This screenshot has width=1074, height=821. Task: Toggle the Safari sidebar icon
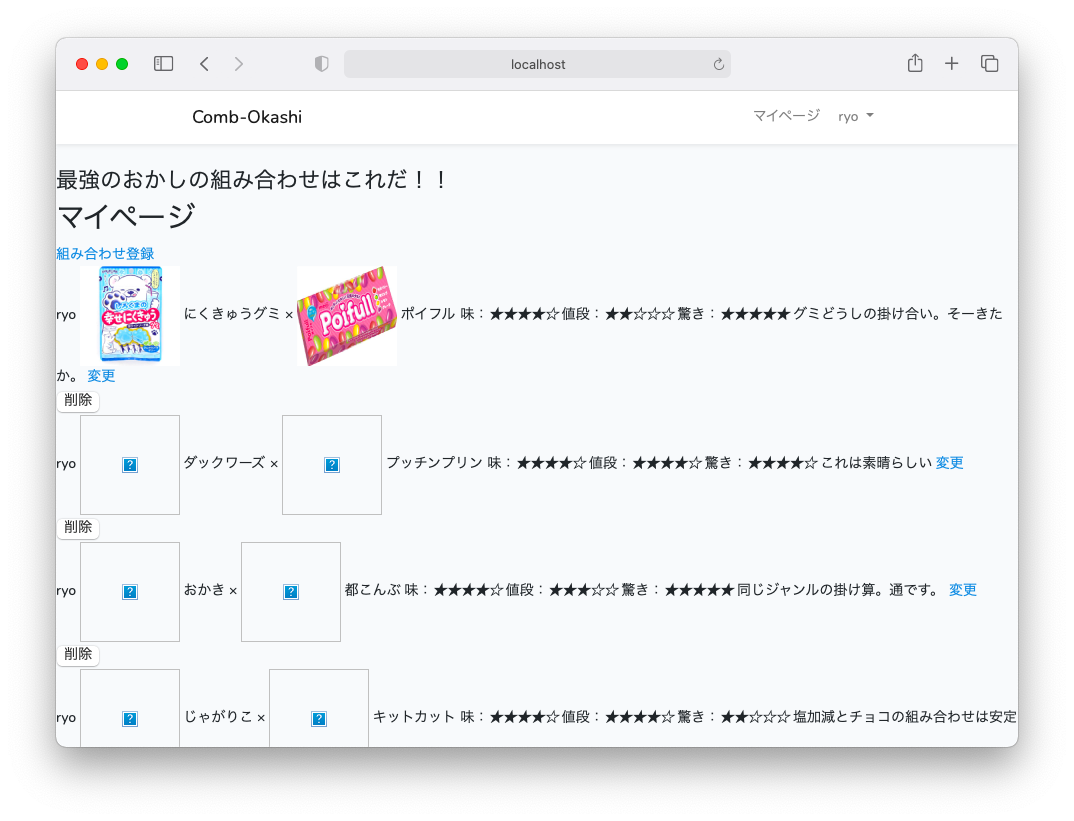163,64
